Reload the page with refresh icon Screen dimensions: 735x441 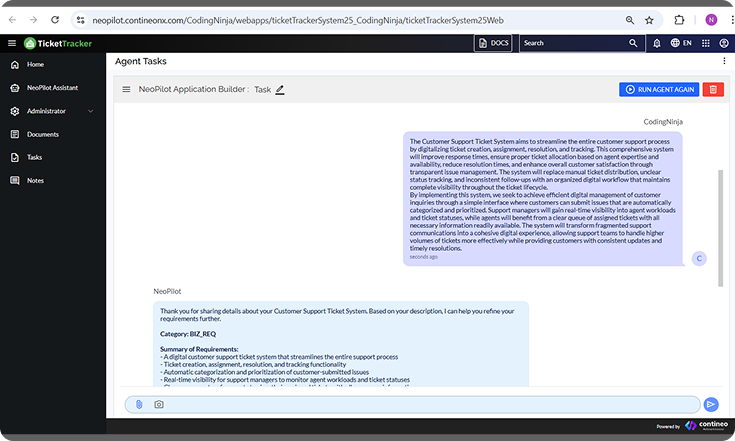coord(55,20)
